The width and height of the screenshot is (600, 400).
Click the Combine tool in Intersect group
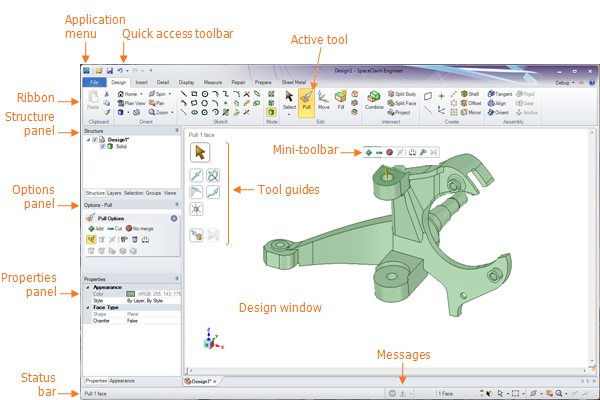374,100
